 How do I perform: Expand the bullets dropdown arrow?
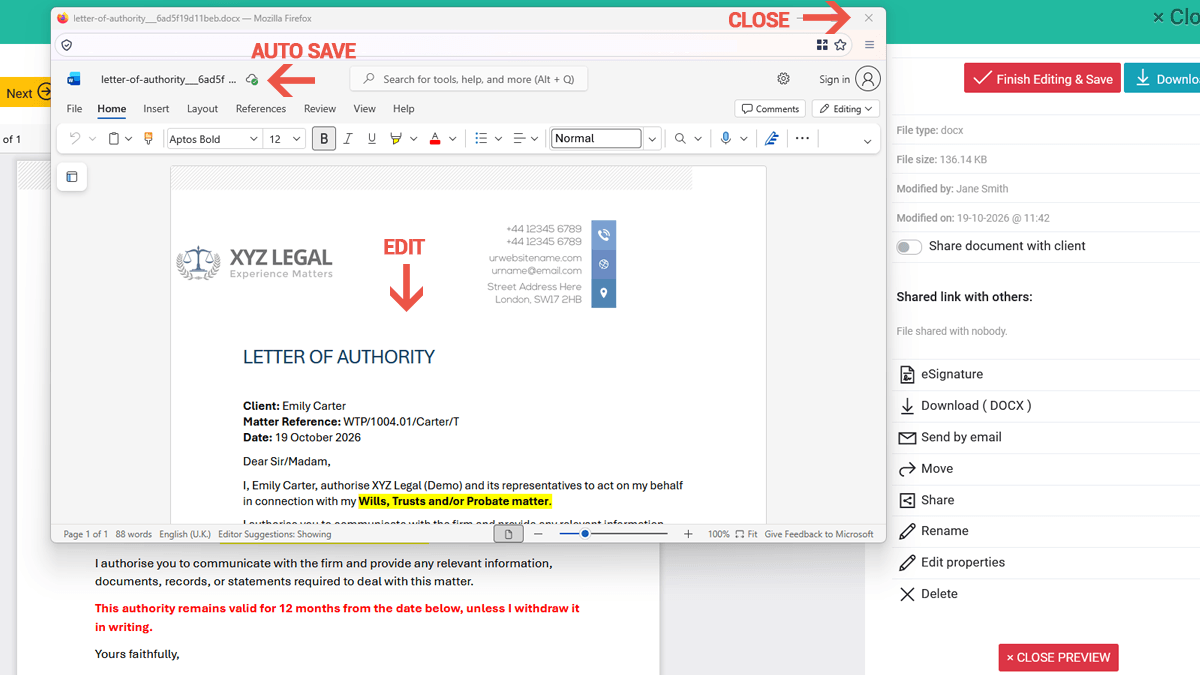(497, 139)
